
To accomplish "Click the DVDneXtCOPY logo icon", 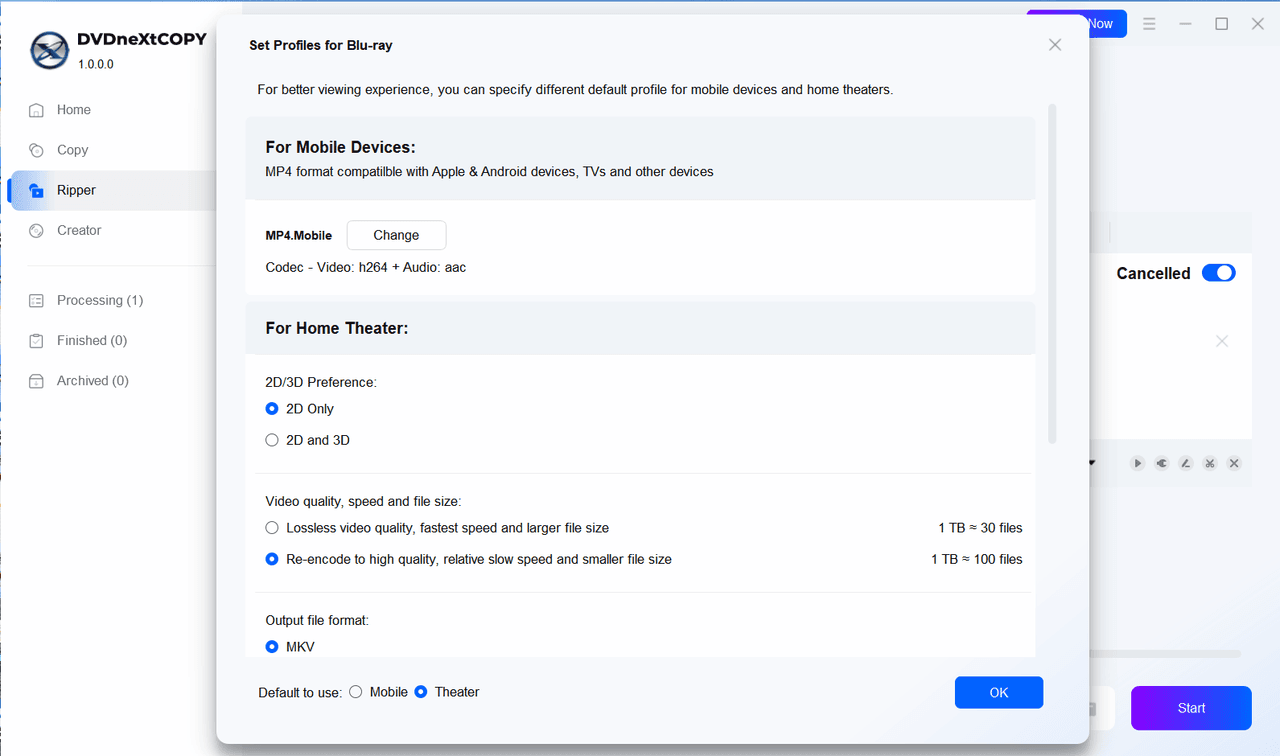I will [49, 49].
